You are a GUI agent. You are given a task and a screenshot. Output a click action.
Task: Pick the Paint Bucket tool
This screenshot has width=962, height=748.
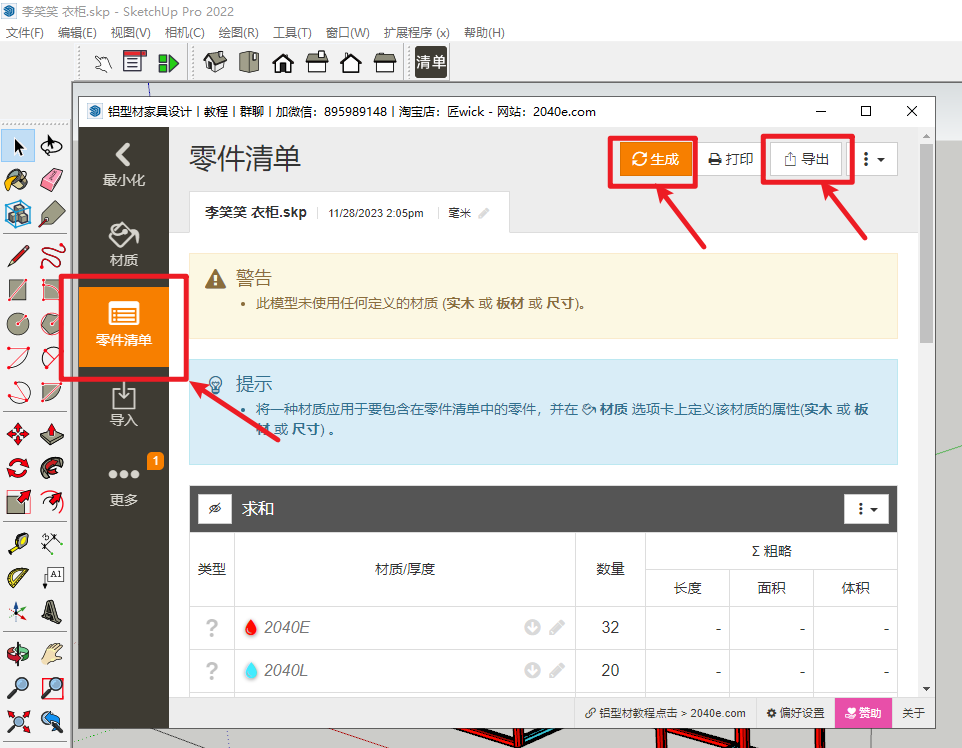tap(17, 180)
